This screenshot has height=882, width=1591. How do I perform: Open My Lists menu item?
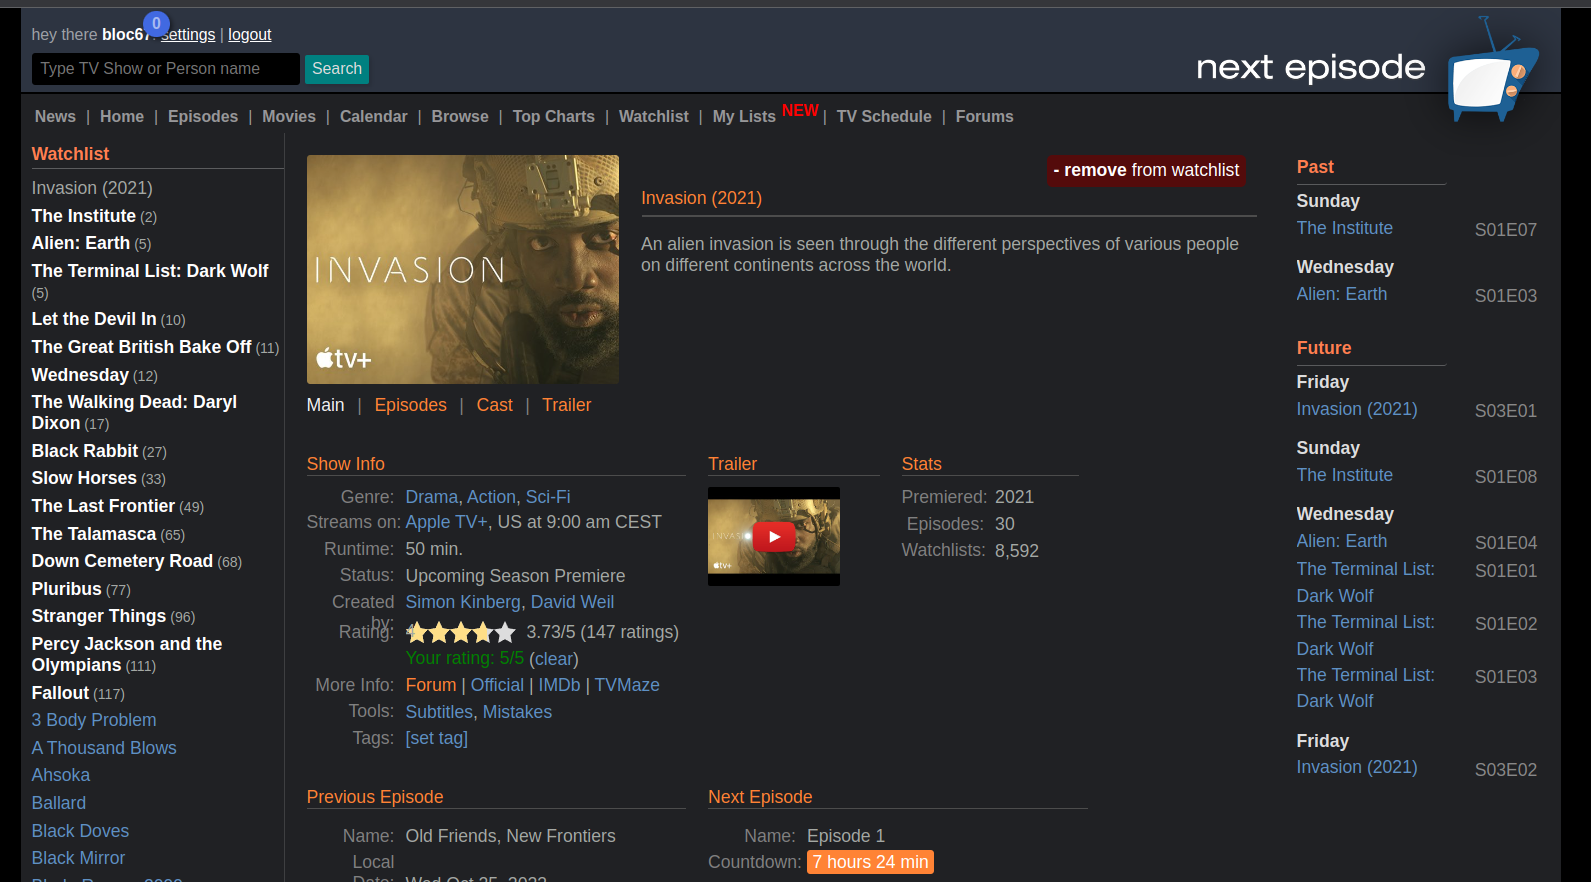[744, 117]
